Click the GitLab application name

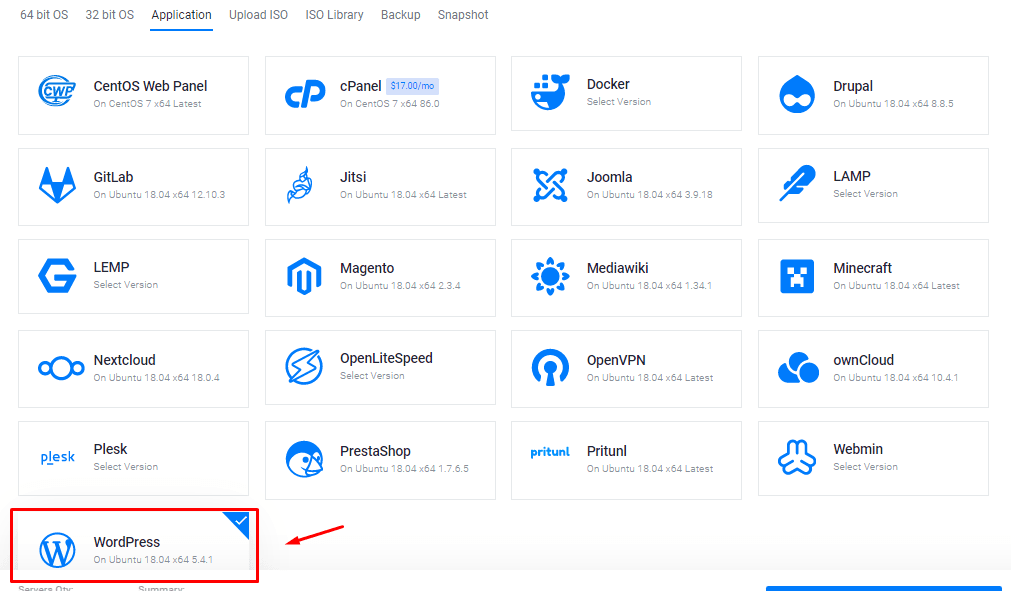click(113, 177)
